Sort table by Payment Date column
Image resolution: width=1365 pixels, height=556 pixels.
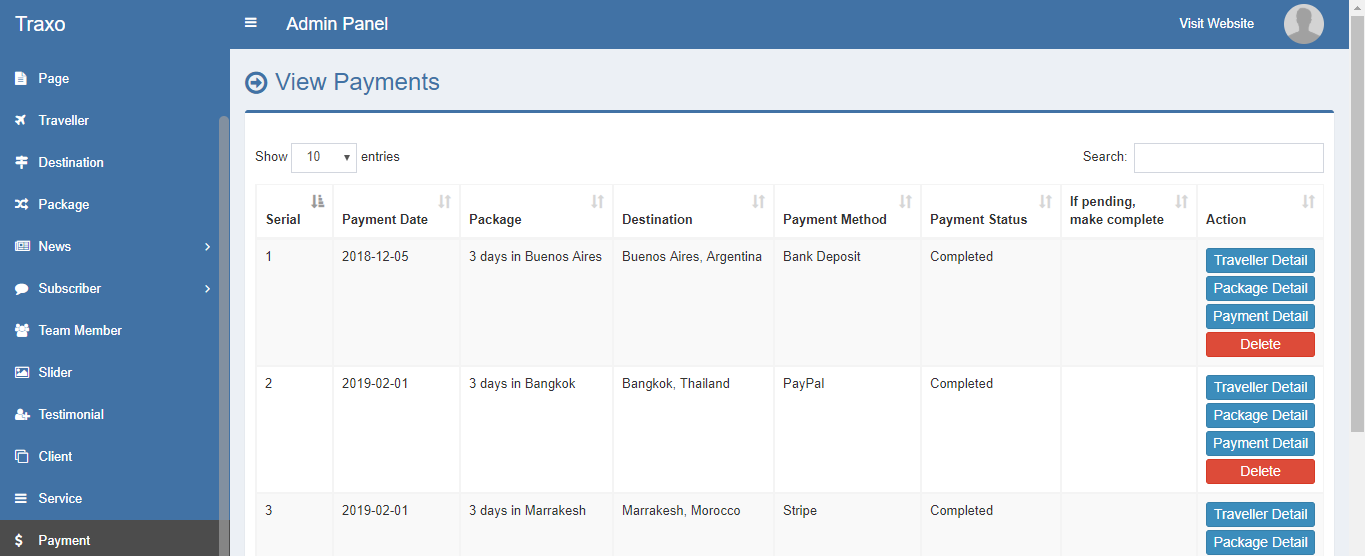(396, 211)
